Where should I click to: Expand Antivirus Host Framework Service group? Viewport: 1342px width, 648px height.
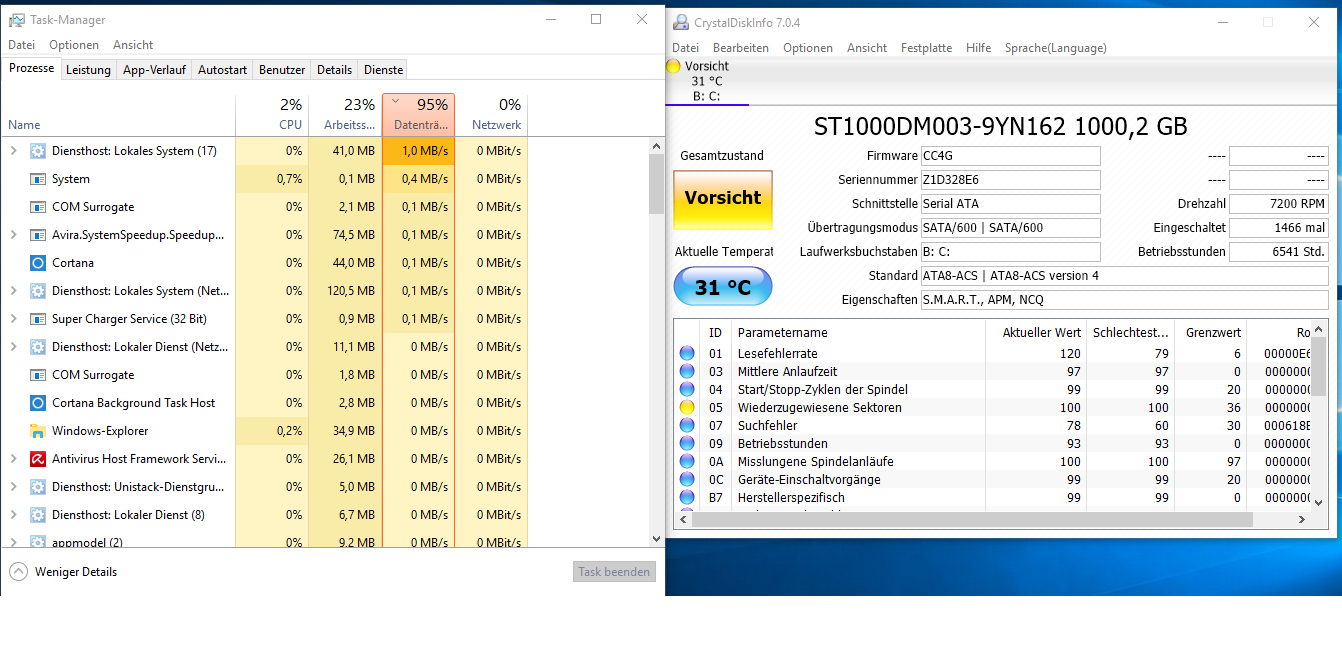point(13,459)
